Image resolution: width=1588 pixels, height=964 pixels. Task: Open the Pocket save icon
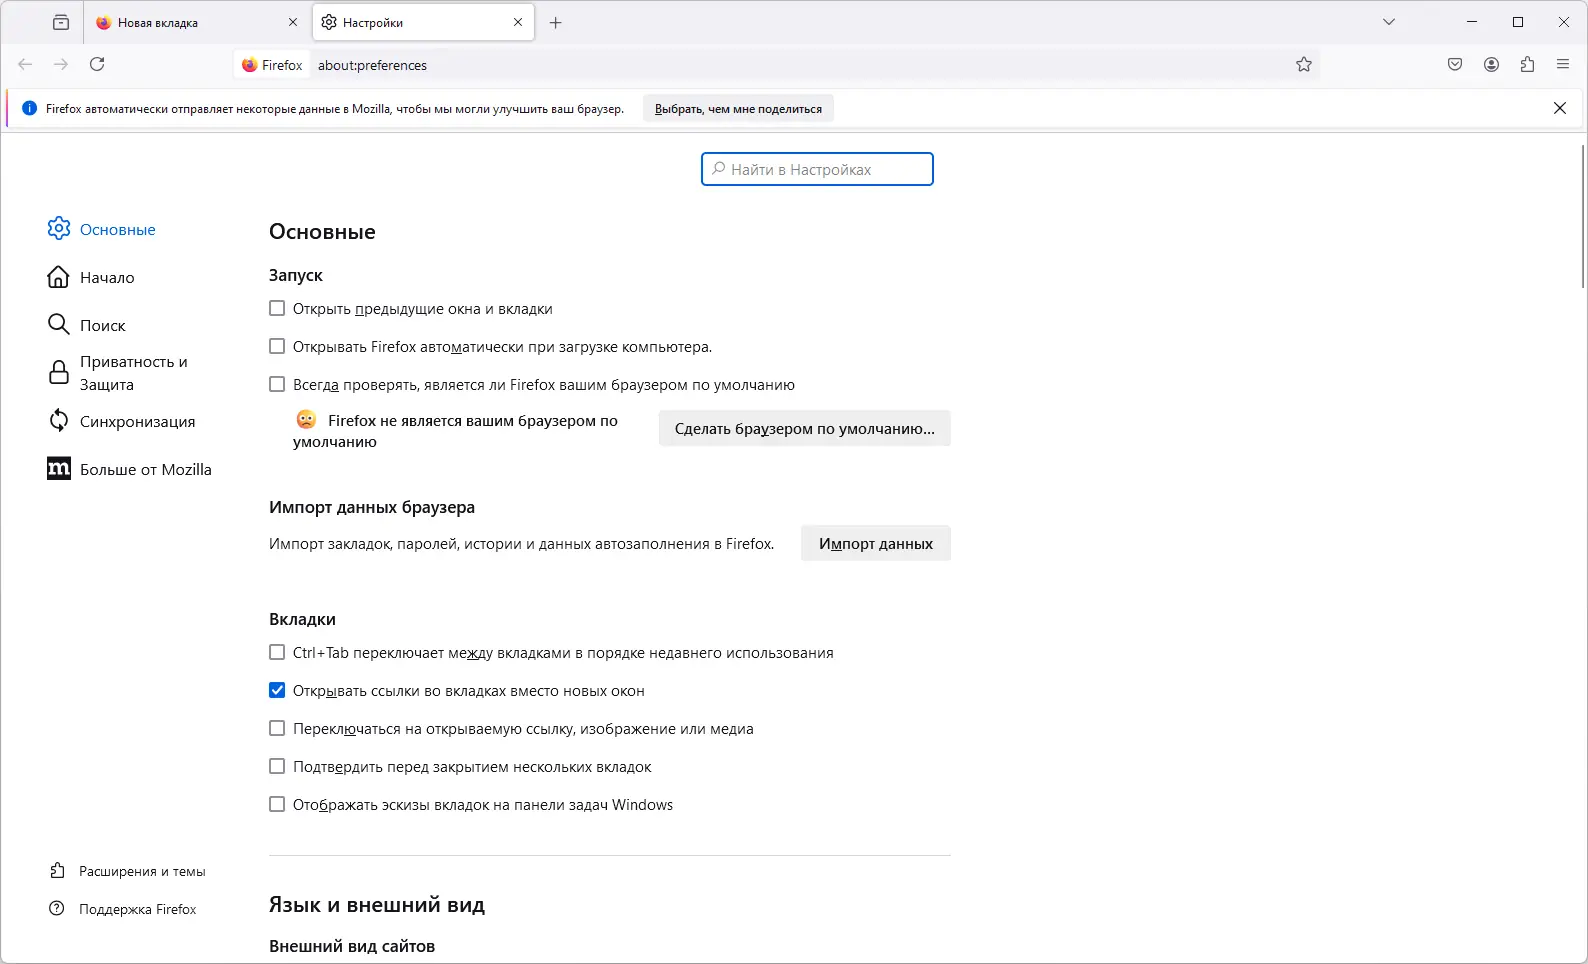click(x=1455, y=65)
